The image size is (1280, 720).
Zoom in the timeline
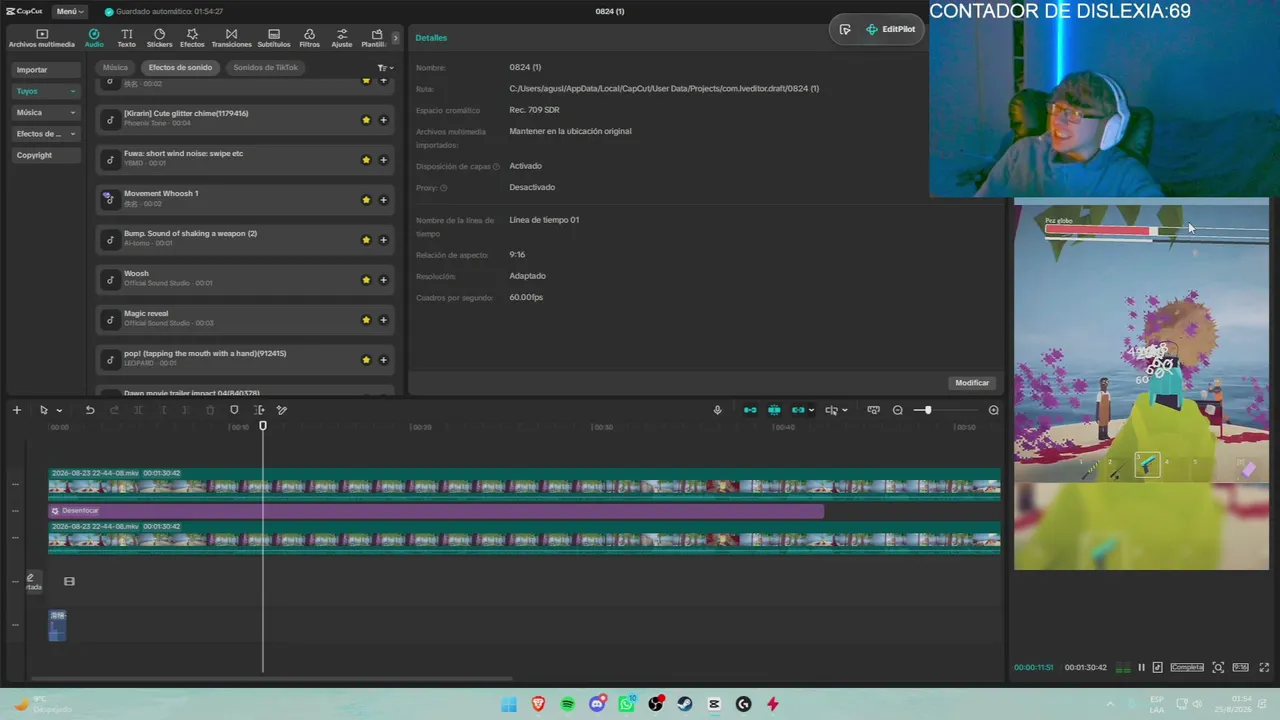point(993,410)
